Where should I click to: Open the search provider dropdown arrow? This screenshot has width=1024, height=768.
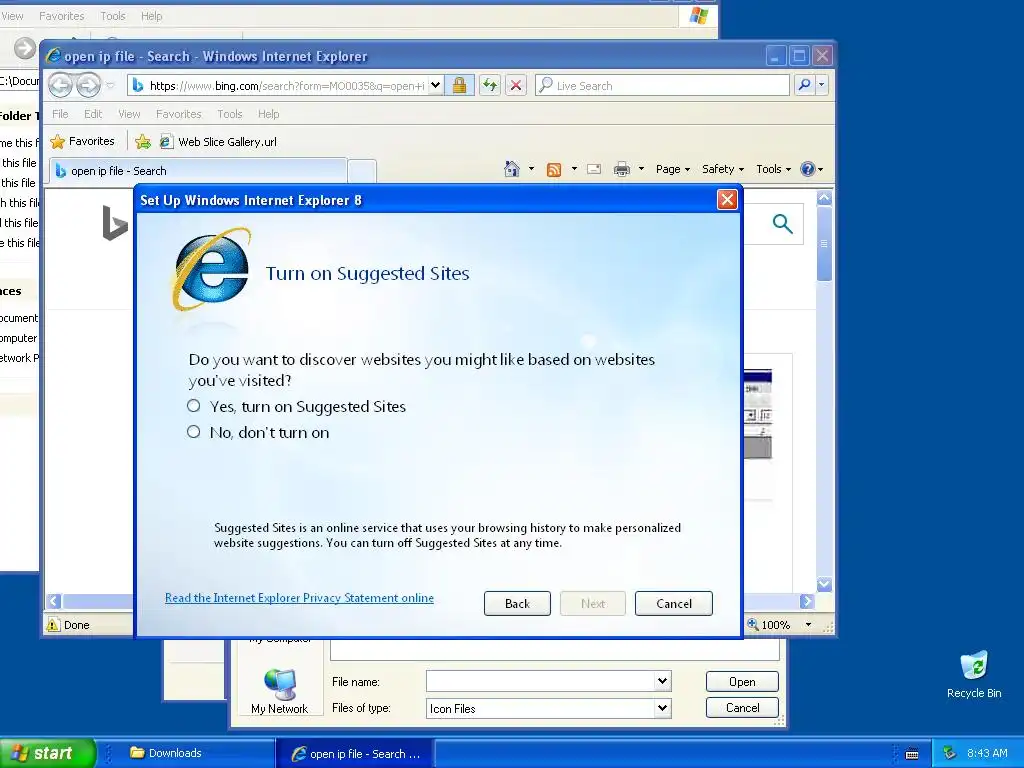(x=822, y=85)
